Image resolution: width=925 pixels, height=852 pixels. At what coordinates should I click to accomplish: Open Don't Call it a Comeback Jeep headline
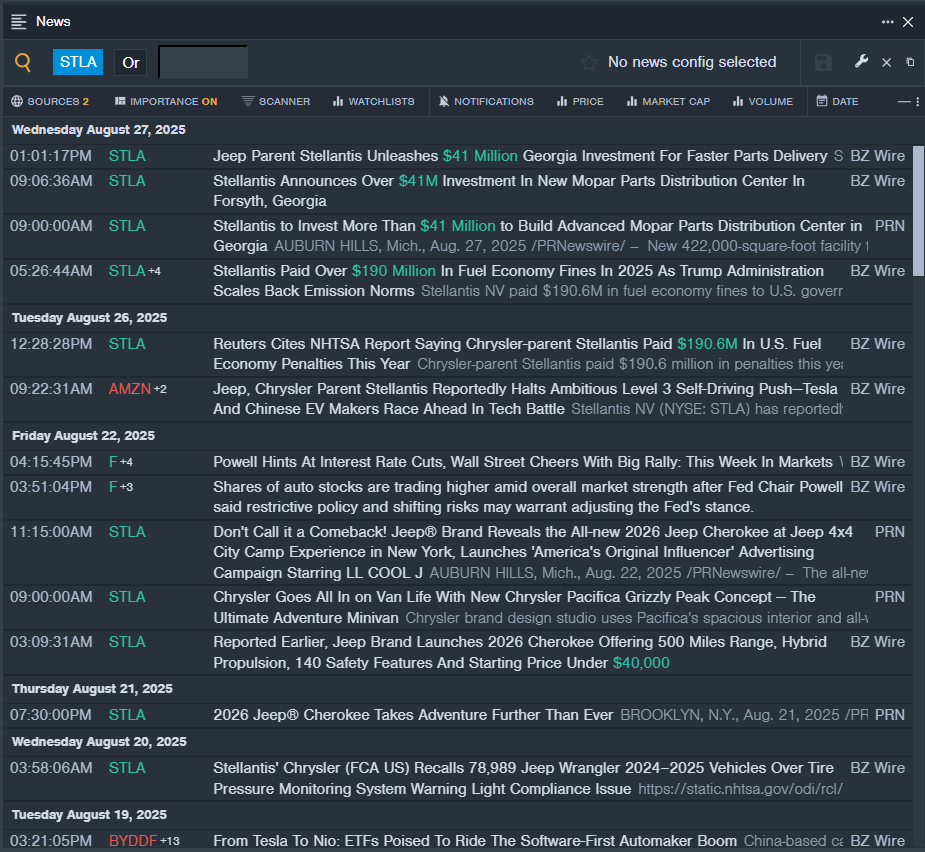(x=533, y=552)
